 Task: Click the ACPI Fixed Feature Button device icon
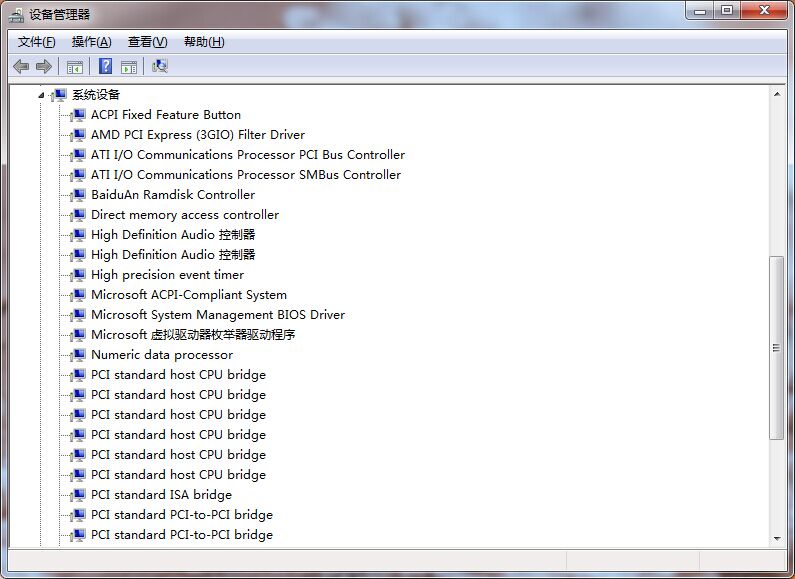pos(78,115)
